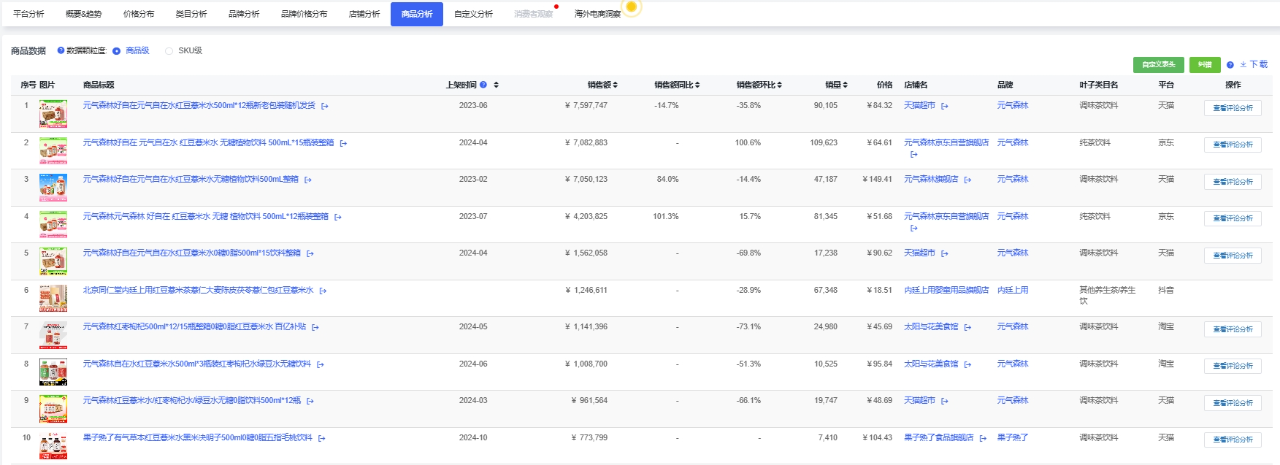Click the 抖音 platform cell

tap(1165, 290)
